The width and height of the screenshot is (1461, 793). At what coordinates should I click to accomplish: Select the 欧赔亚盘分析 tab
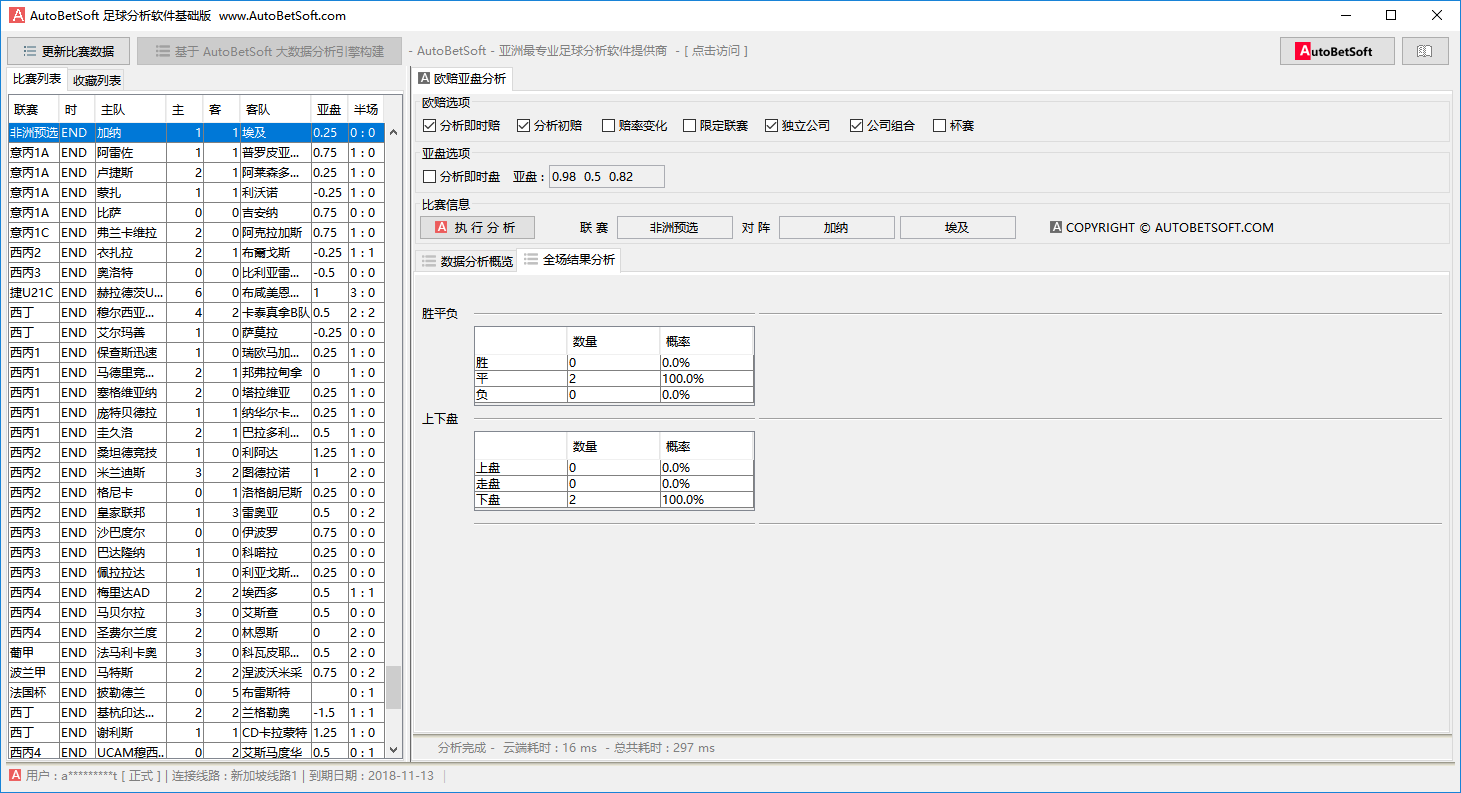(x=463, y=78)
